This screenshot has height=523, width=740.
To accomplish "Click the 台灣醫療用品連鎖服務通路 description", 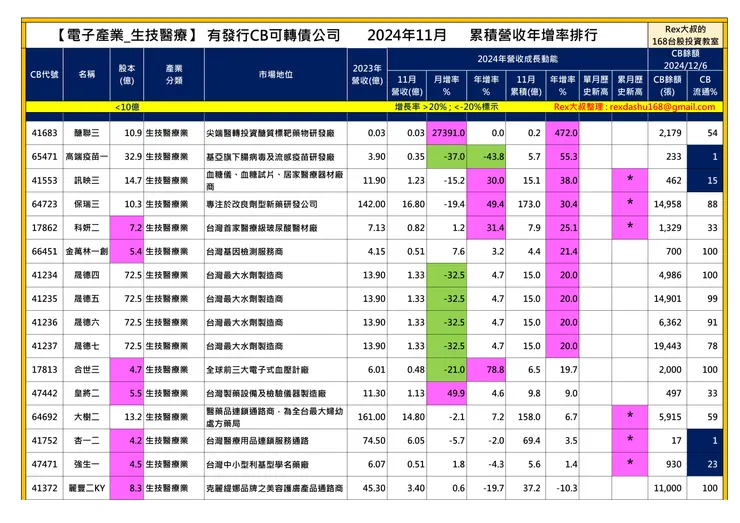I will pos(257,440).
